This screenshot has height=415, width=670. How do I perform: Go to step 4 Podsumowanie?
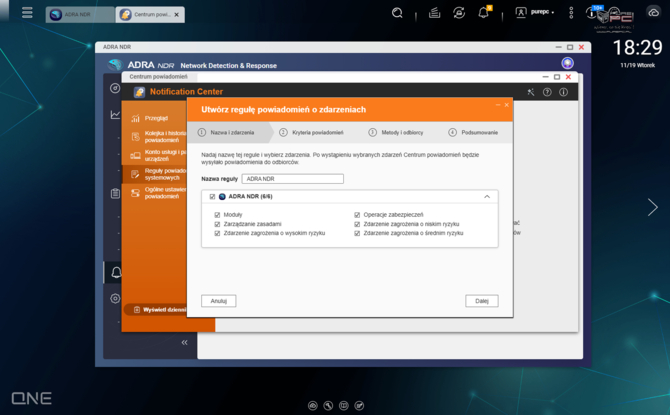pyautogui.click(x=473, y=132)
